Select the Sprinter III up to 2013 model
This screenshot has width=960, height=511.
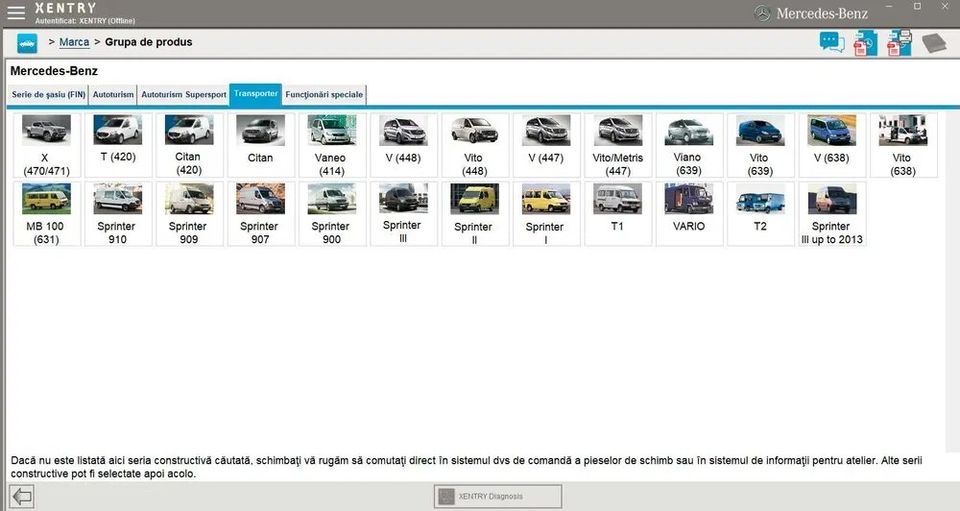click(832, 214)
